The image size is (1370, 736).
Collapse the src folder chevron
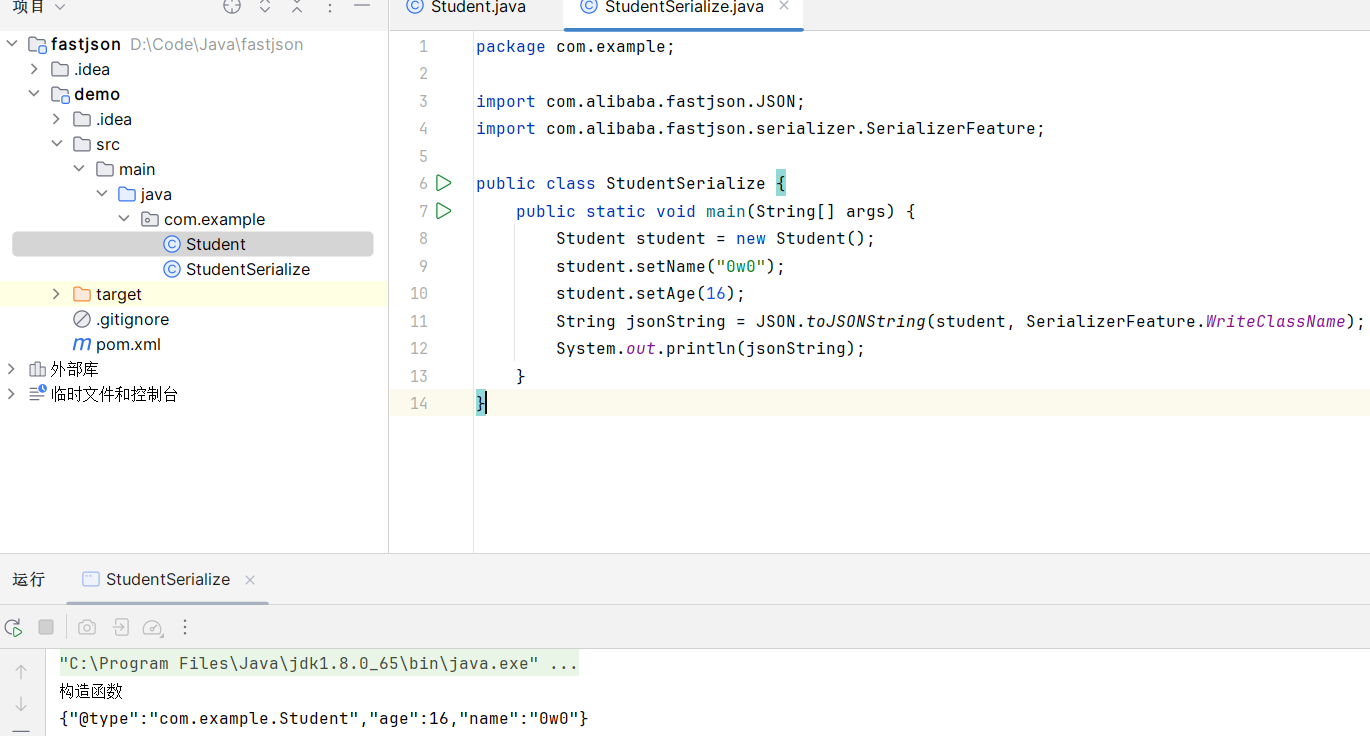56,144
